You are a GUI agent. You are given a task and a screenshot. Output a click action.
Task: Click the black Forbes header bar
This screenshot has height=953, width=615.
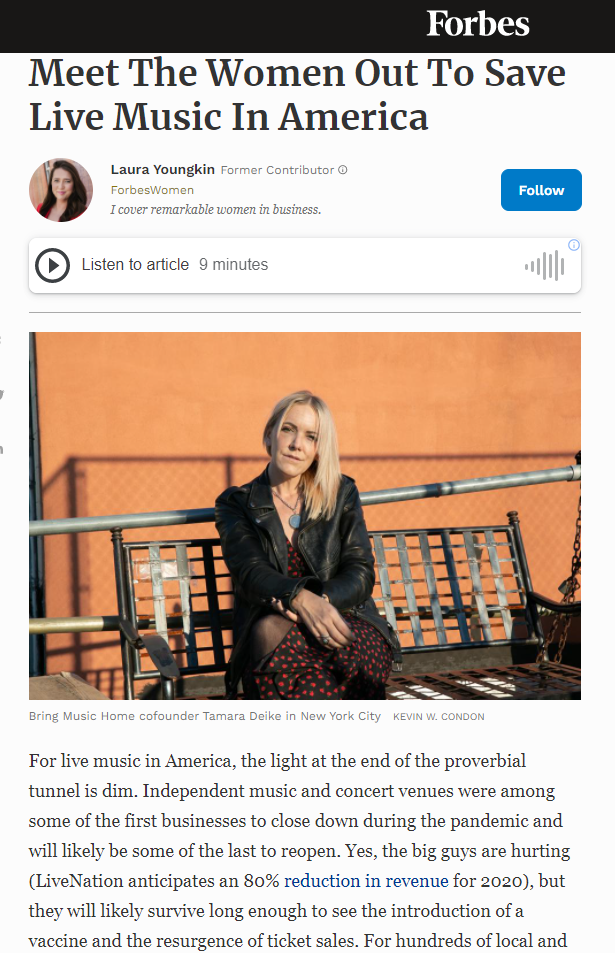(308, 26)
